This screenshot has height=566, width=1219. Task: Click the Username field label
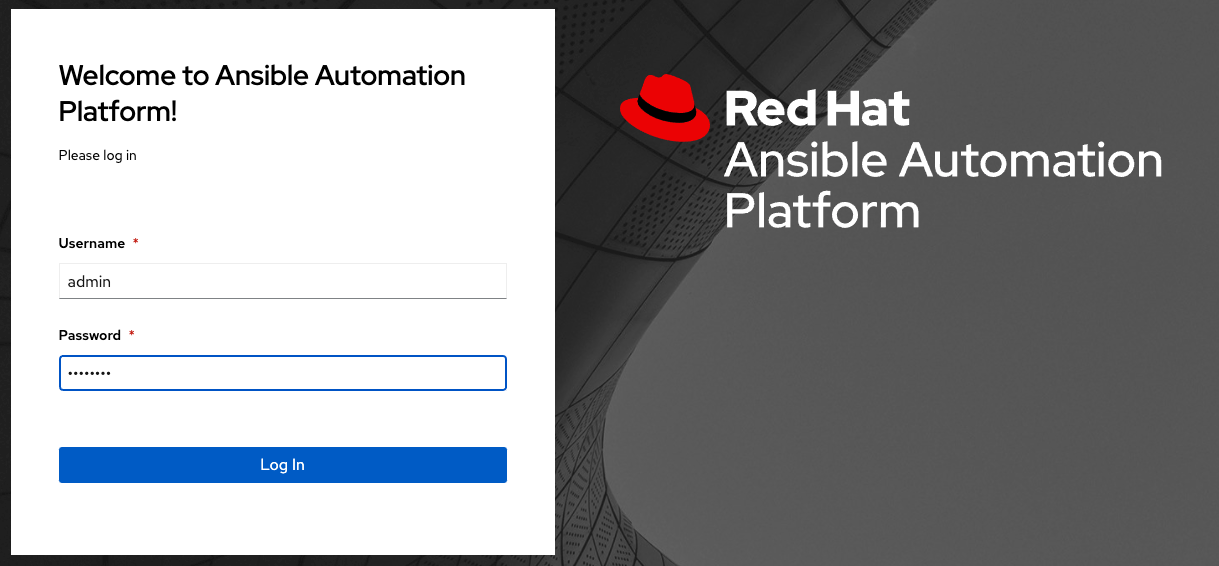point(92,243)
